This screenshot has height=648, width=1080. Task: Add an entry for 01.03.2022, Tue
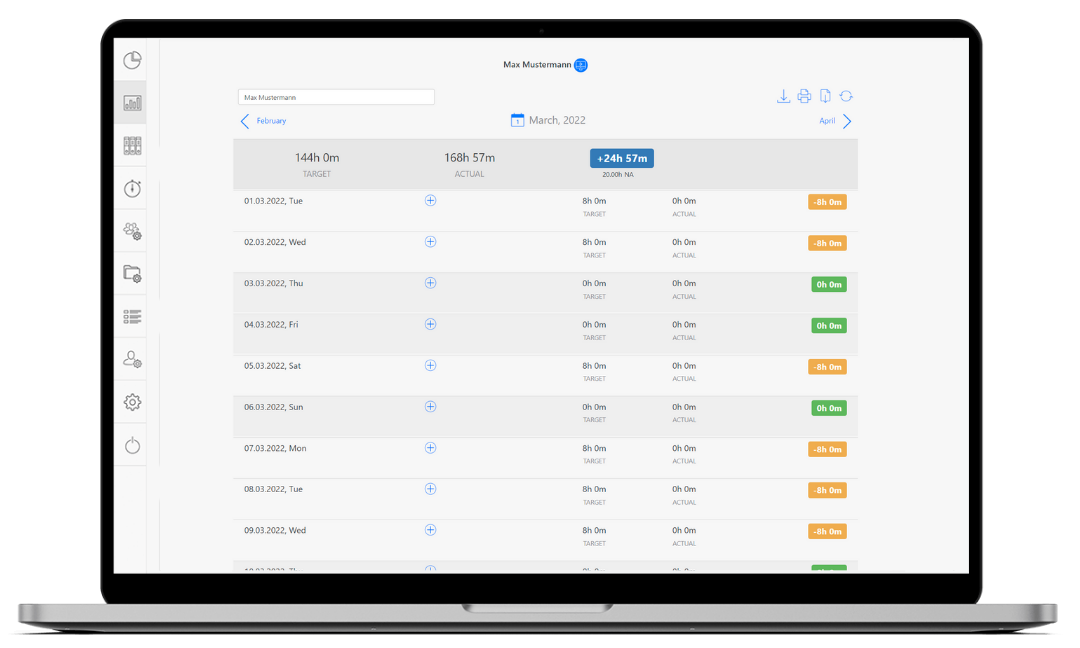coord(430,200)
